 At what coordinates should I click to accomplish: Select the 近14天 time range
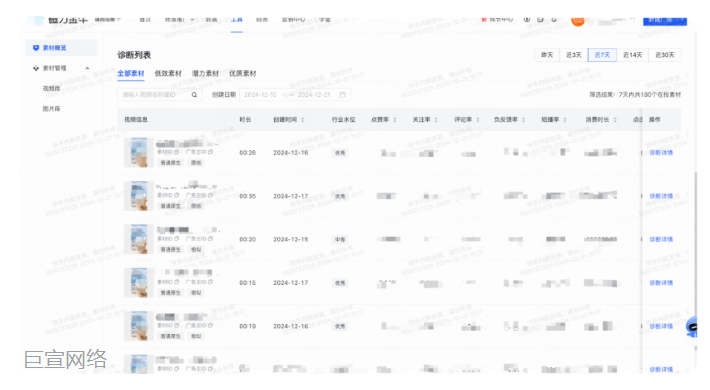[633, 55]
